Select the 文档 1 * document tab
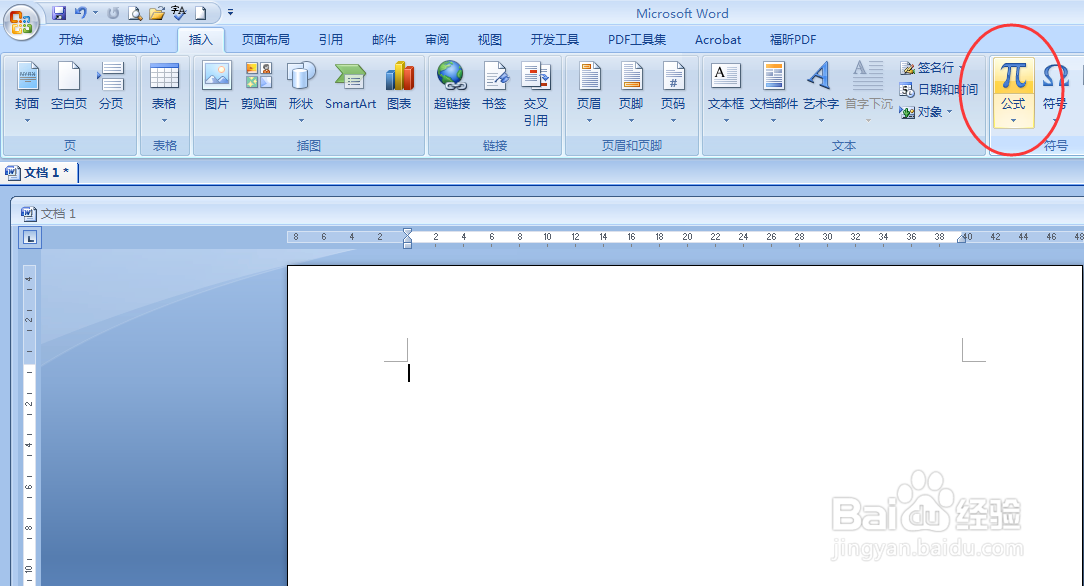The height and width of the screenshot is (586, 1084). 40,173
